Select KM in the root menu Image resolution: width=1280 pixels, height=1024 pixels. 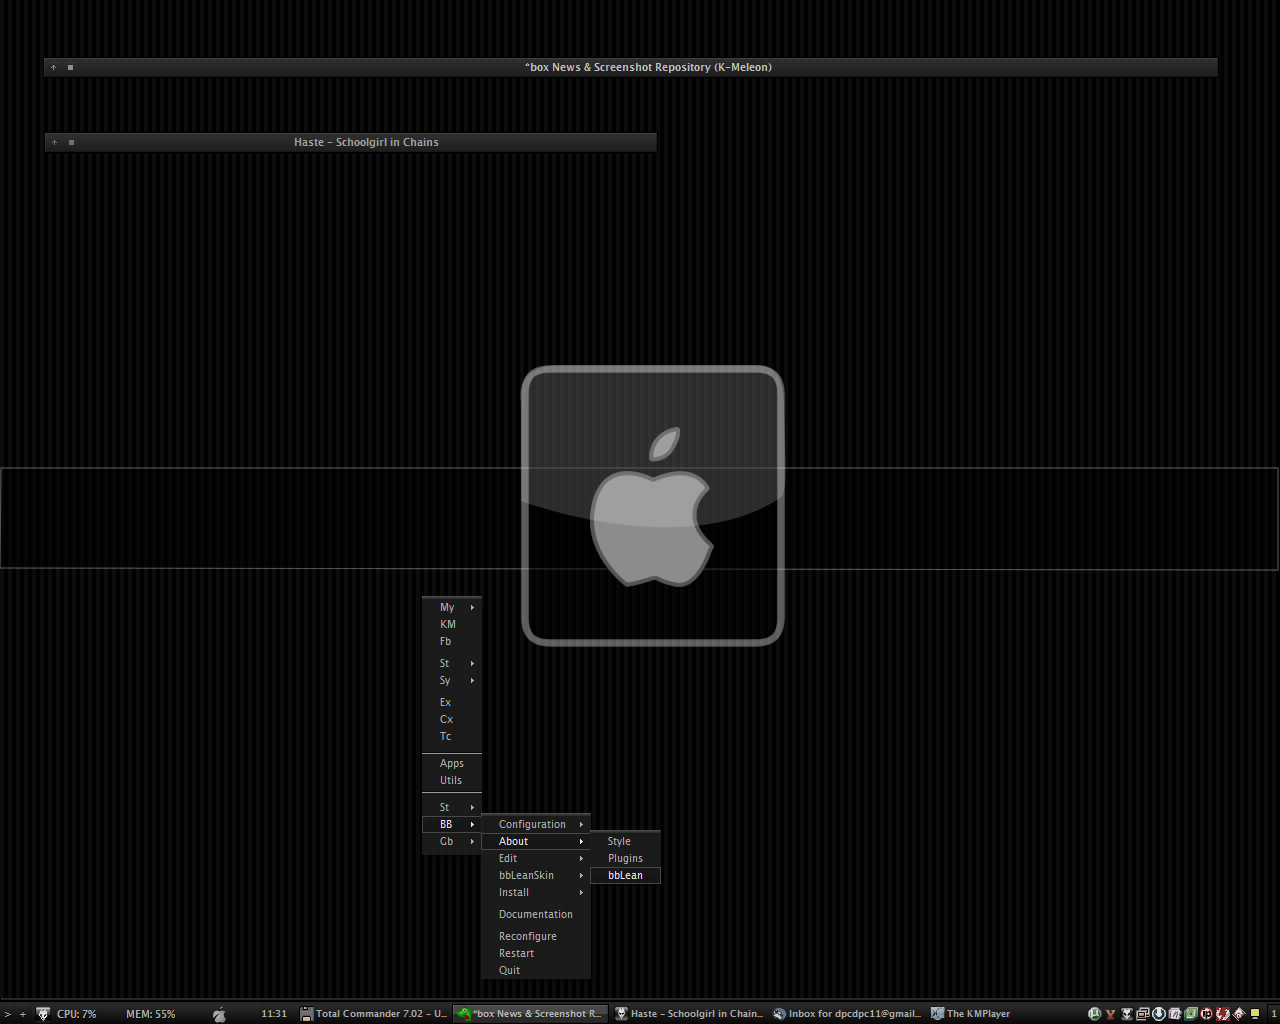(452, 624)
